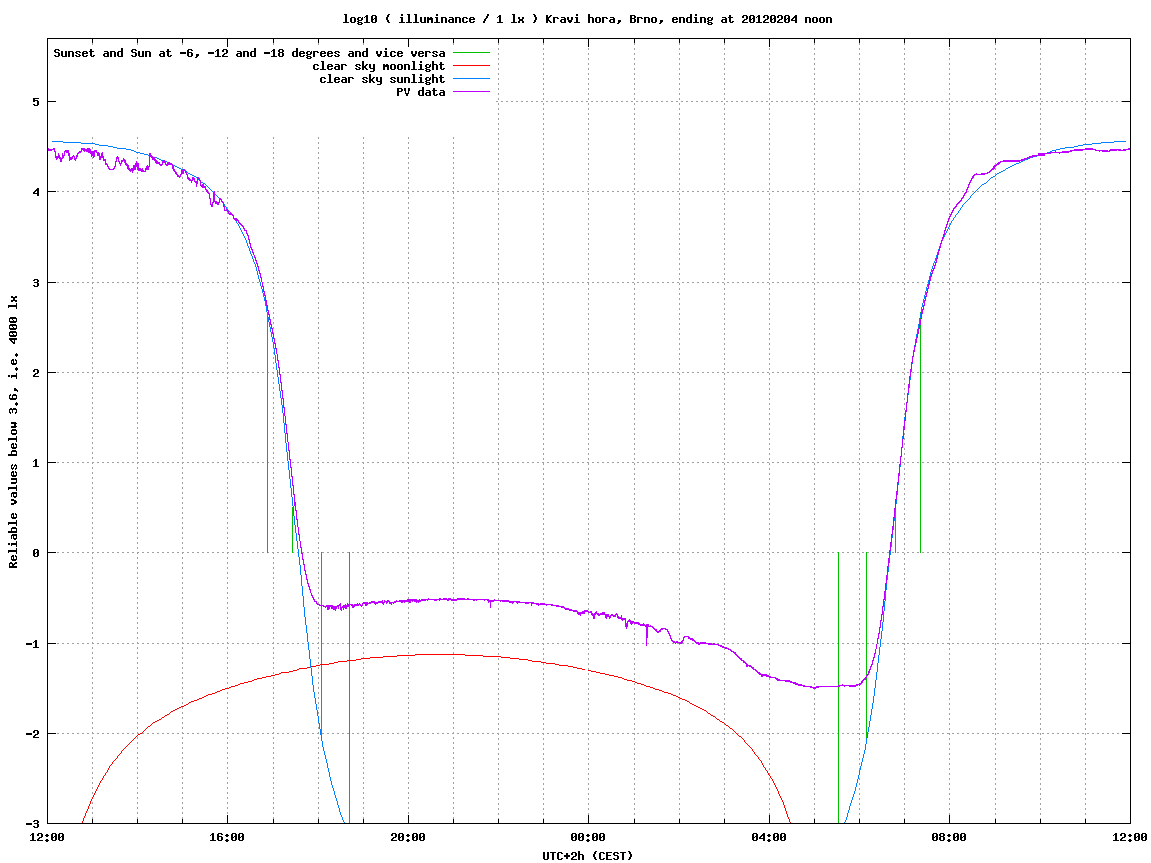
Task: Click the x-axis label 04:00
Action: (769, 837)
